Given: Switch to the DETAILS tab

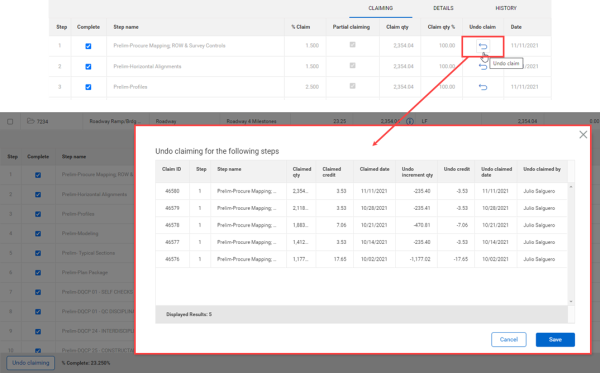Looking at the screenshot, I should (x=443, y=8).
